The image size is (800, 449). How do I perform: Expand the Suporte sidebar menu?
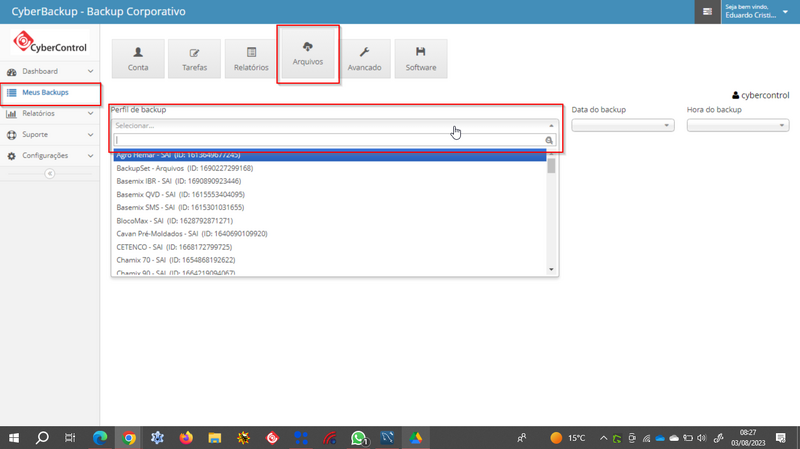[x=50, y=135]
